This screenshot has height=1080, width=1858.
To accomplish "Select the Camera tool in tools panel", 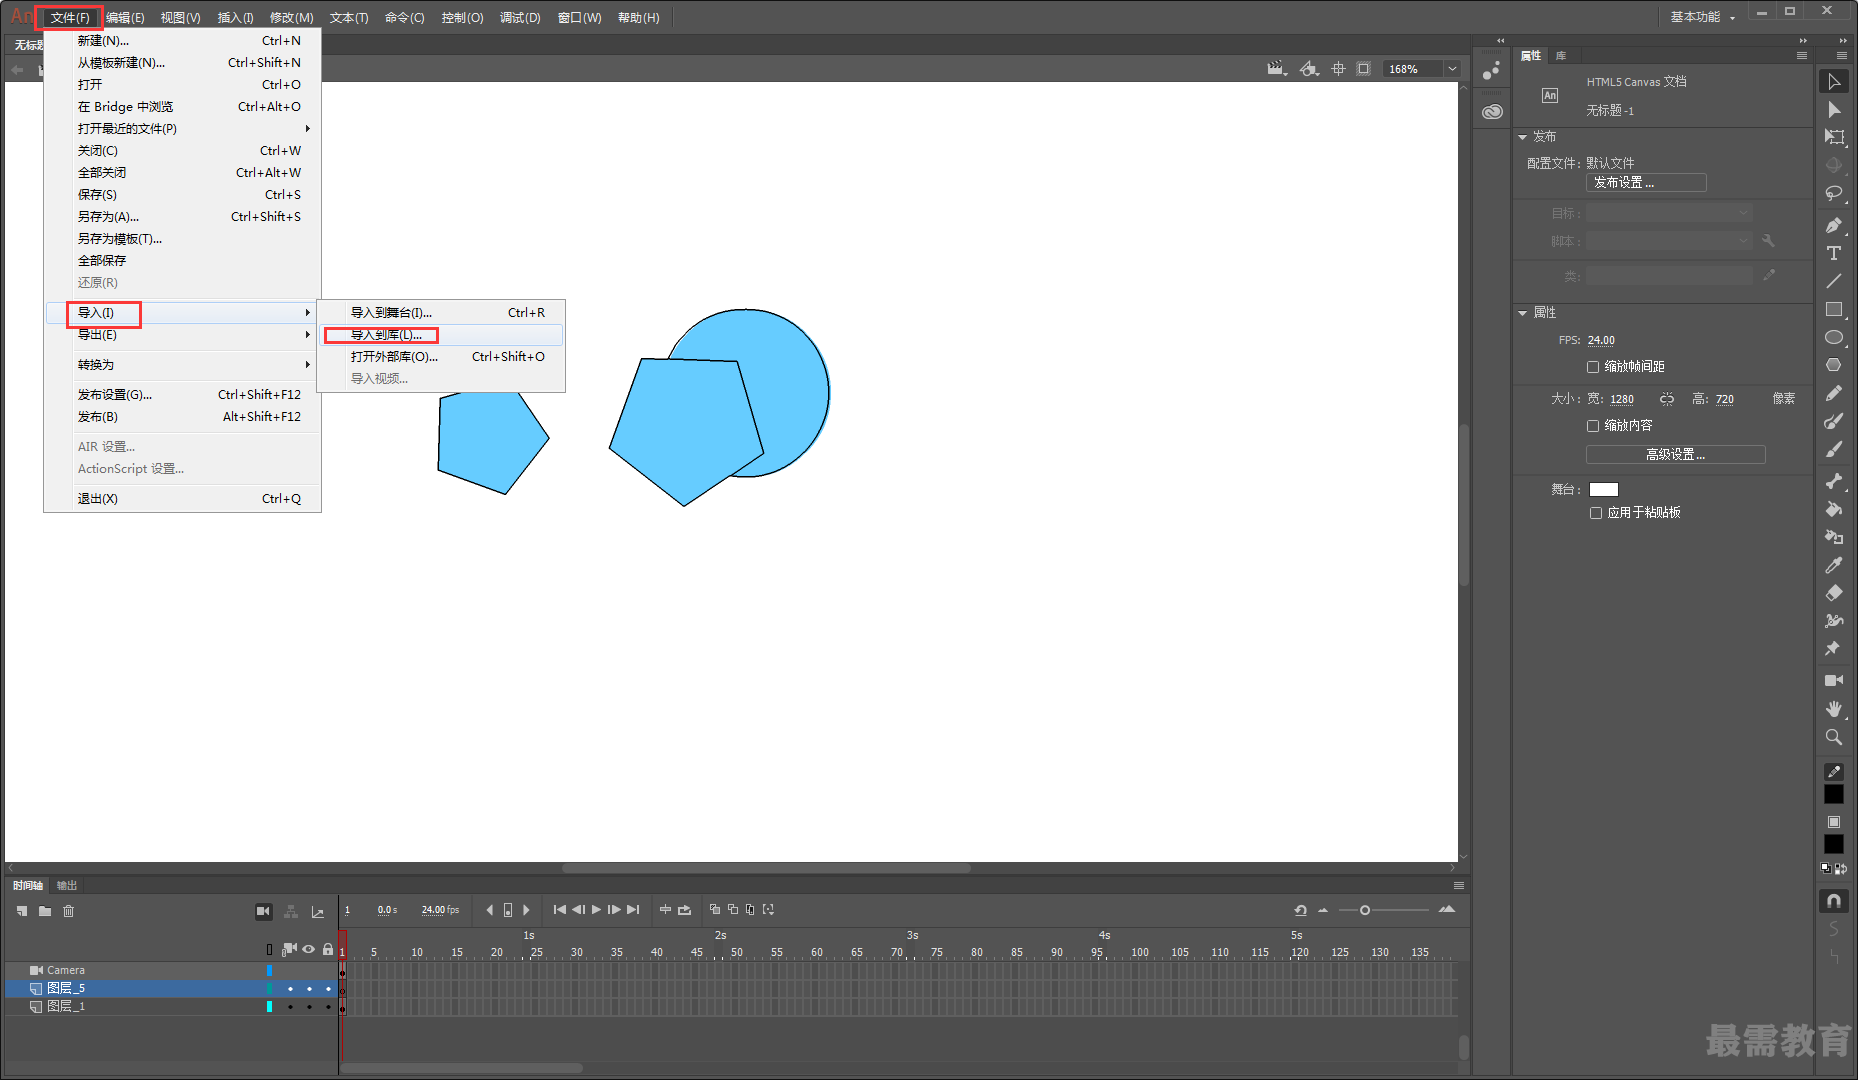I will (1834, 681).
